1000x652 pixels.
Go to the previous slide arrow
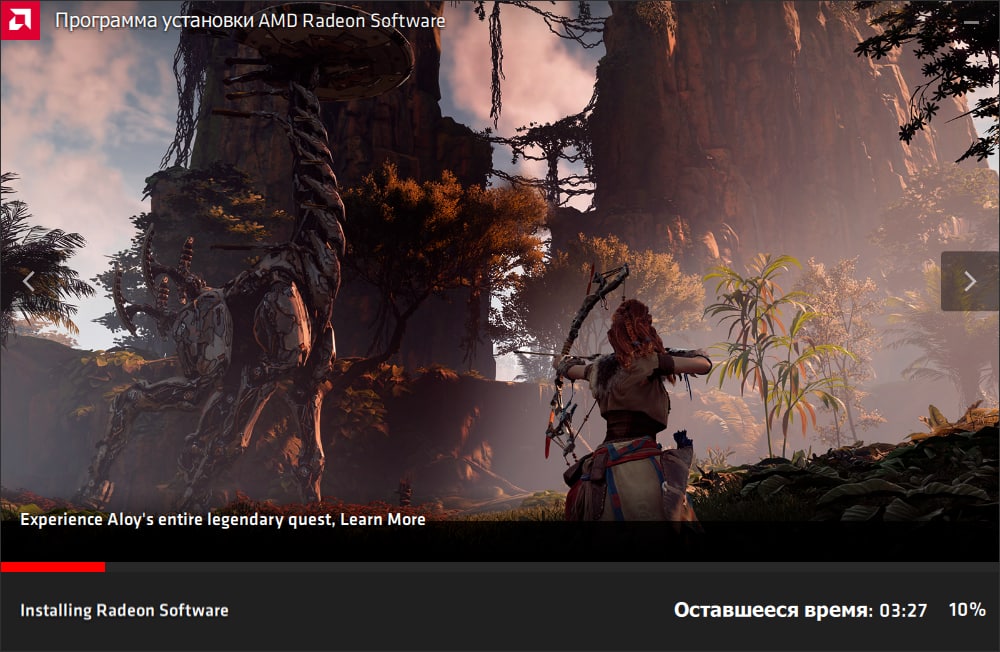tap(29, 281)
